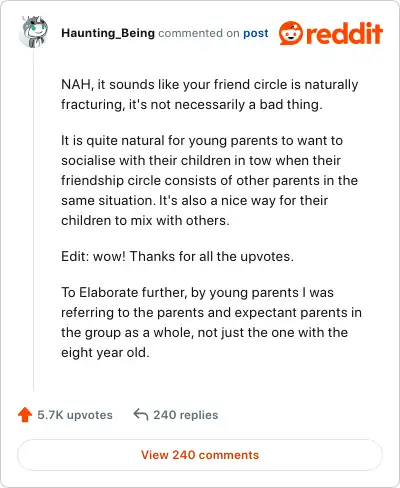The image size is (400, 488).
Task: Click the orange "reddit" wordmark
Action: [344, 33]
